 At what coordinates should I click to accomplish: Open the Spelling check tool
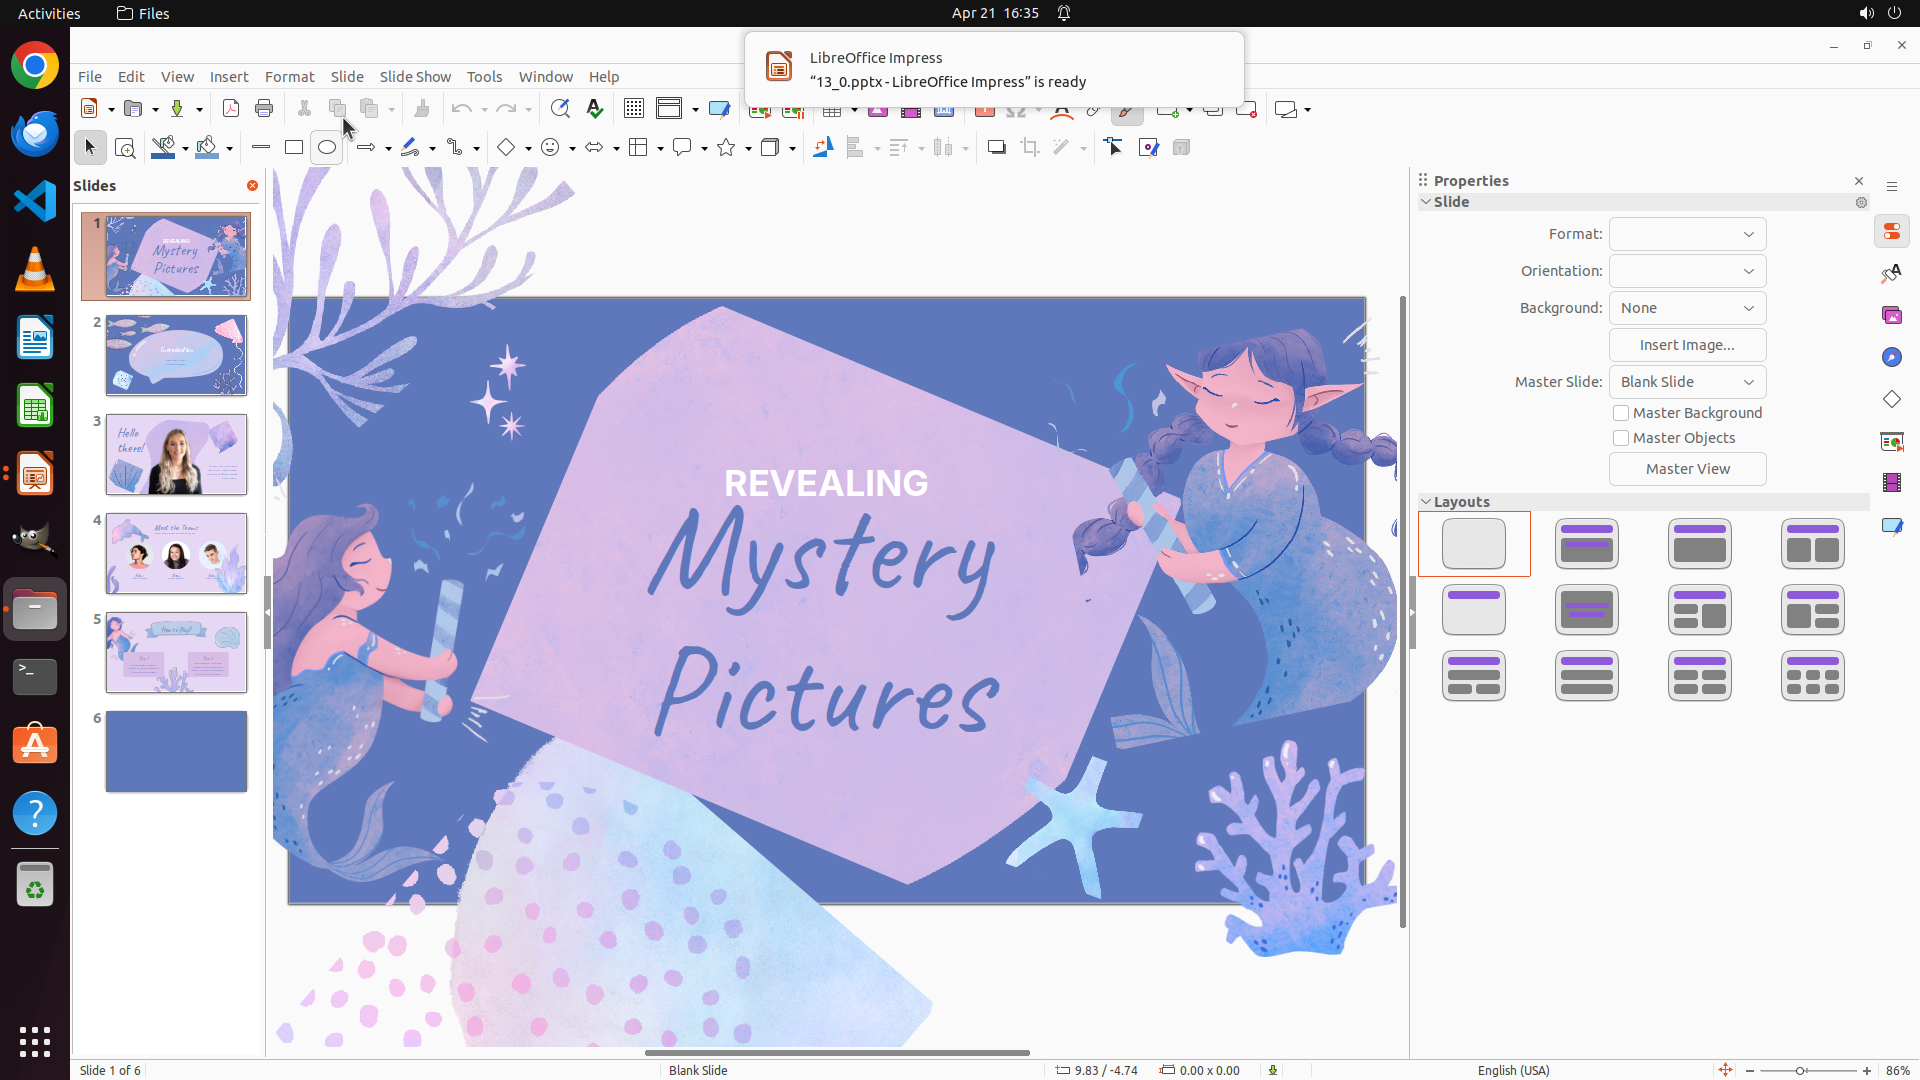(595, 109)
